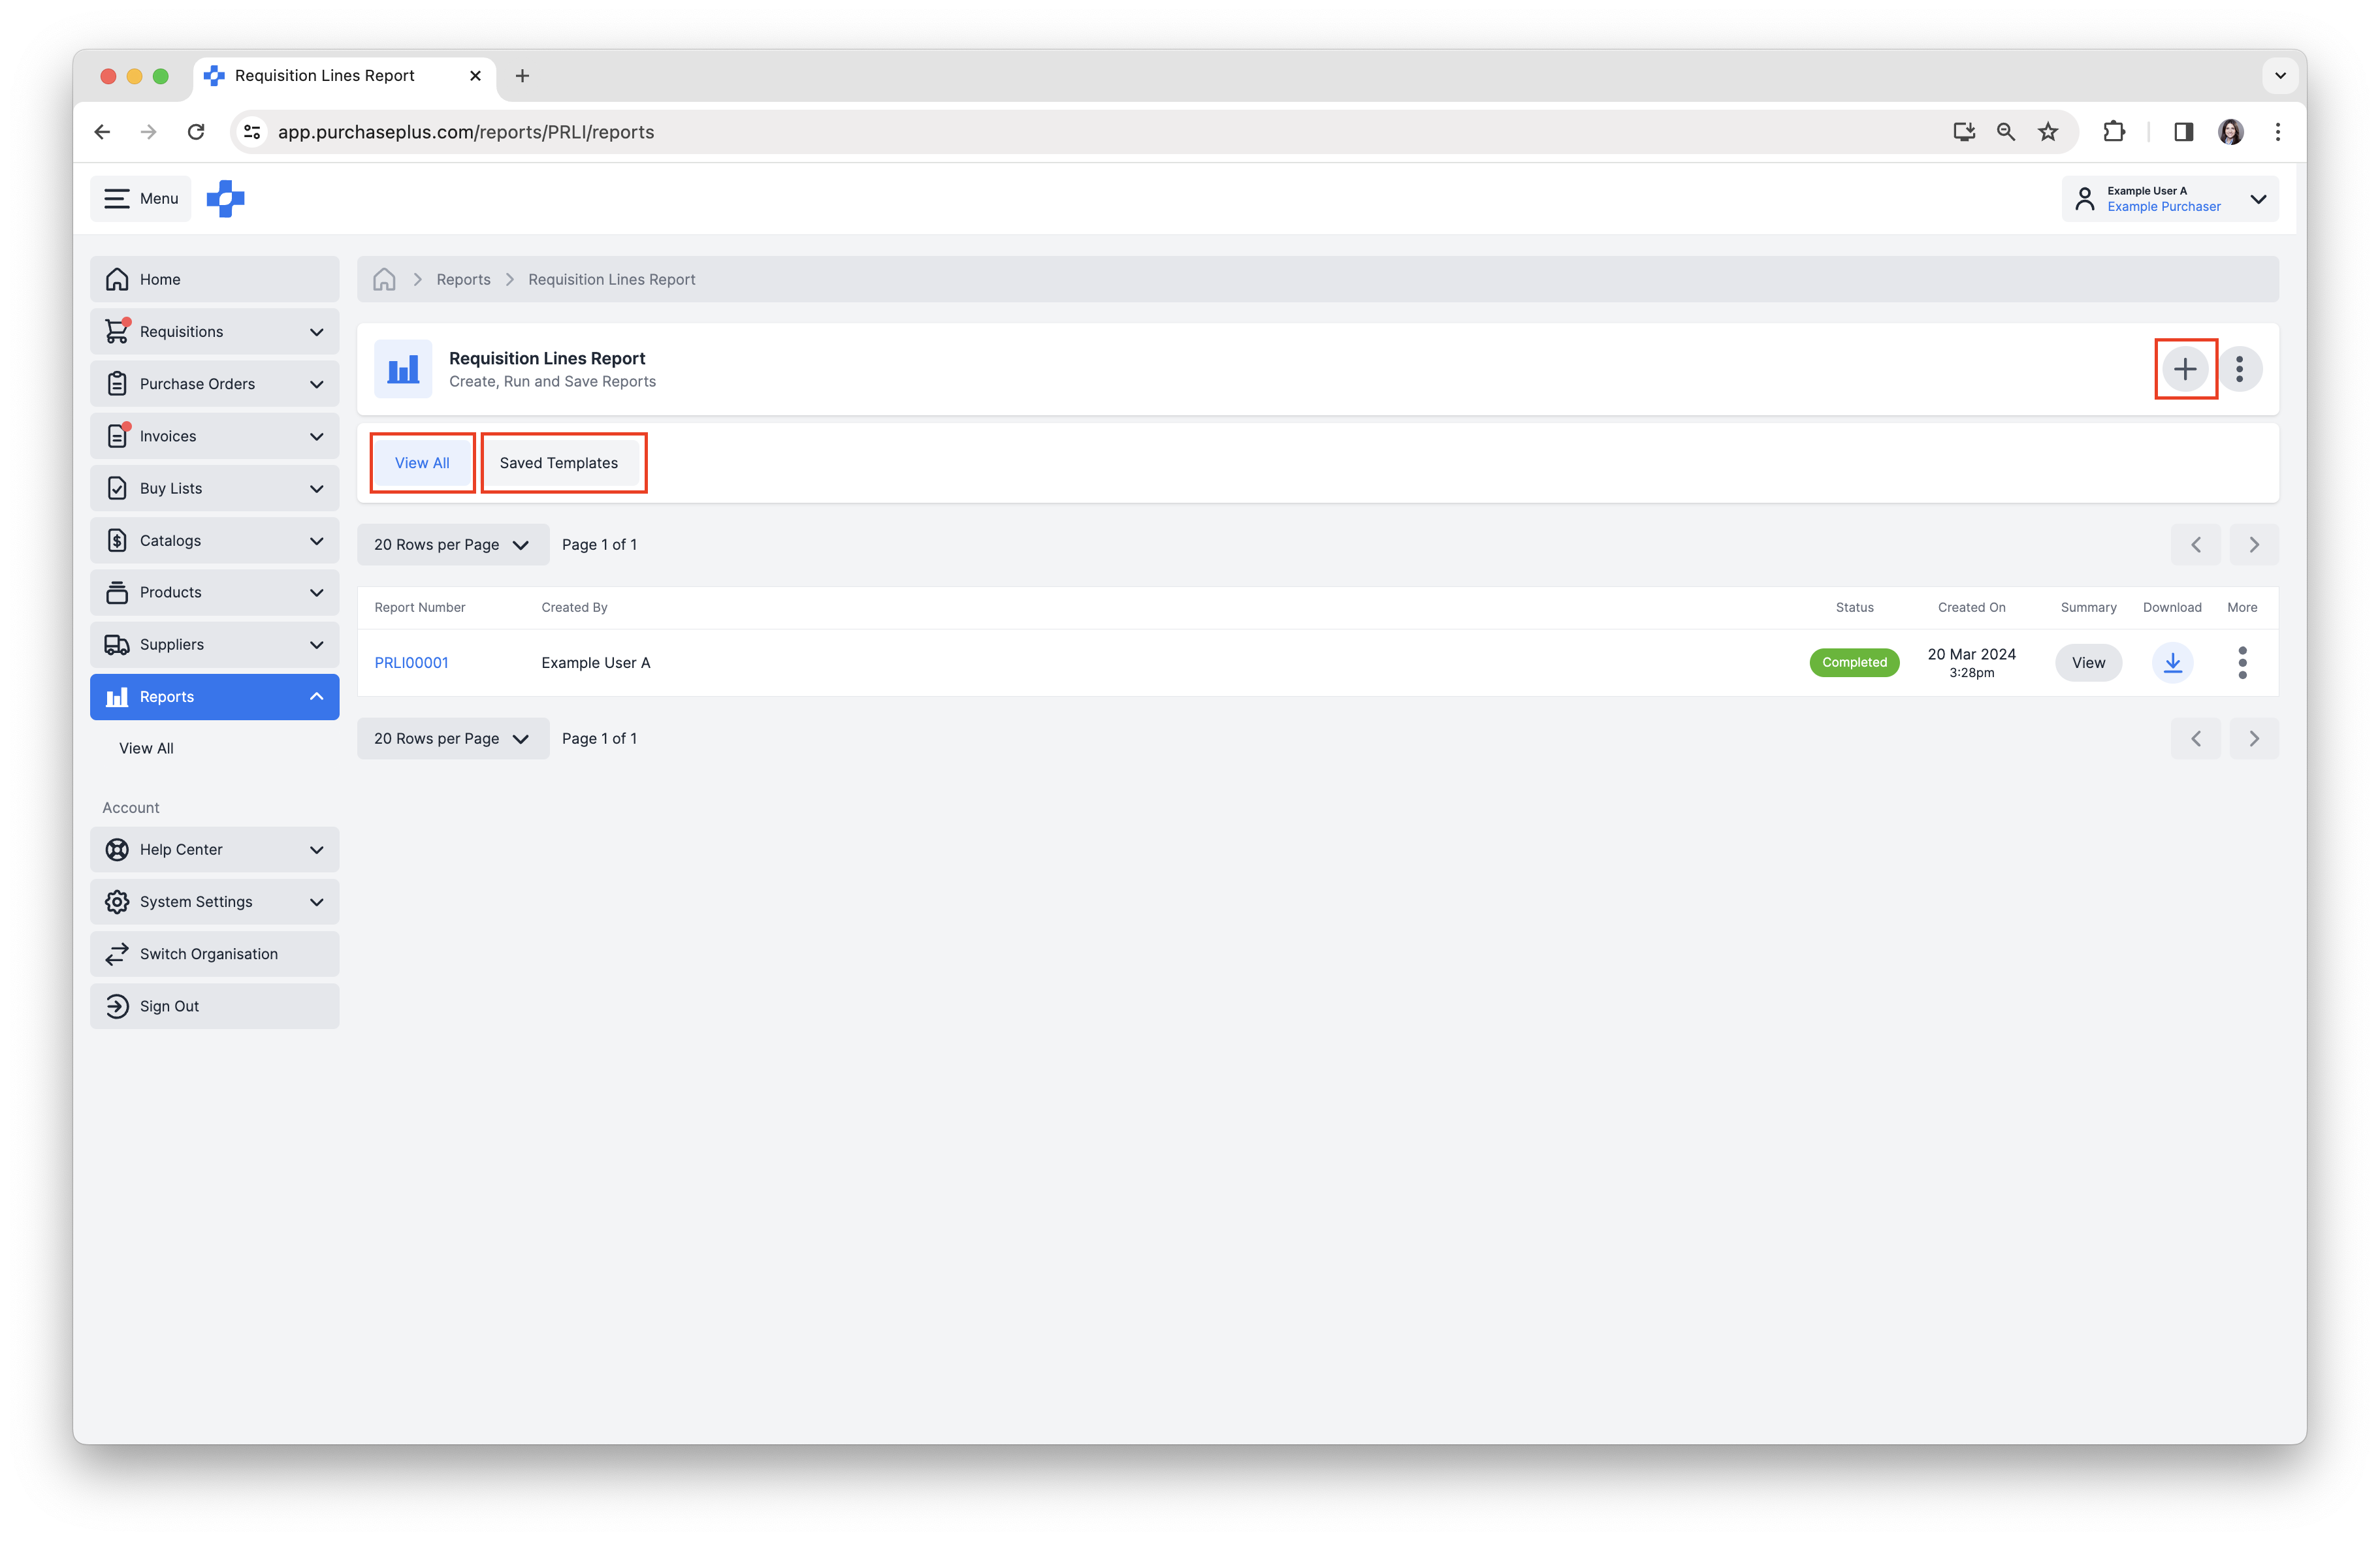Click the browser address bar
This screenshot has height=1541, width=2380.
(1000, 132)
